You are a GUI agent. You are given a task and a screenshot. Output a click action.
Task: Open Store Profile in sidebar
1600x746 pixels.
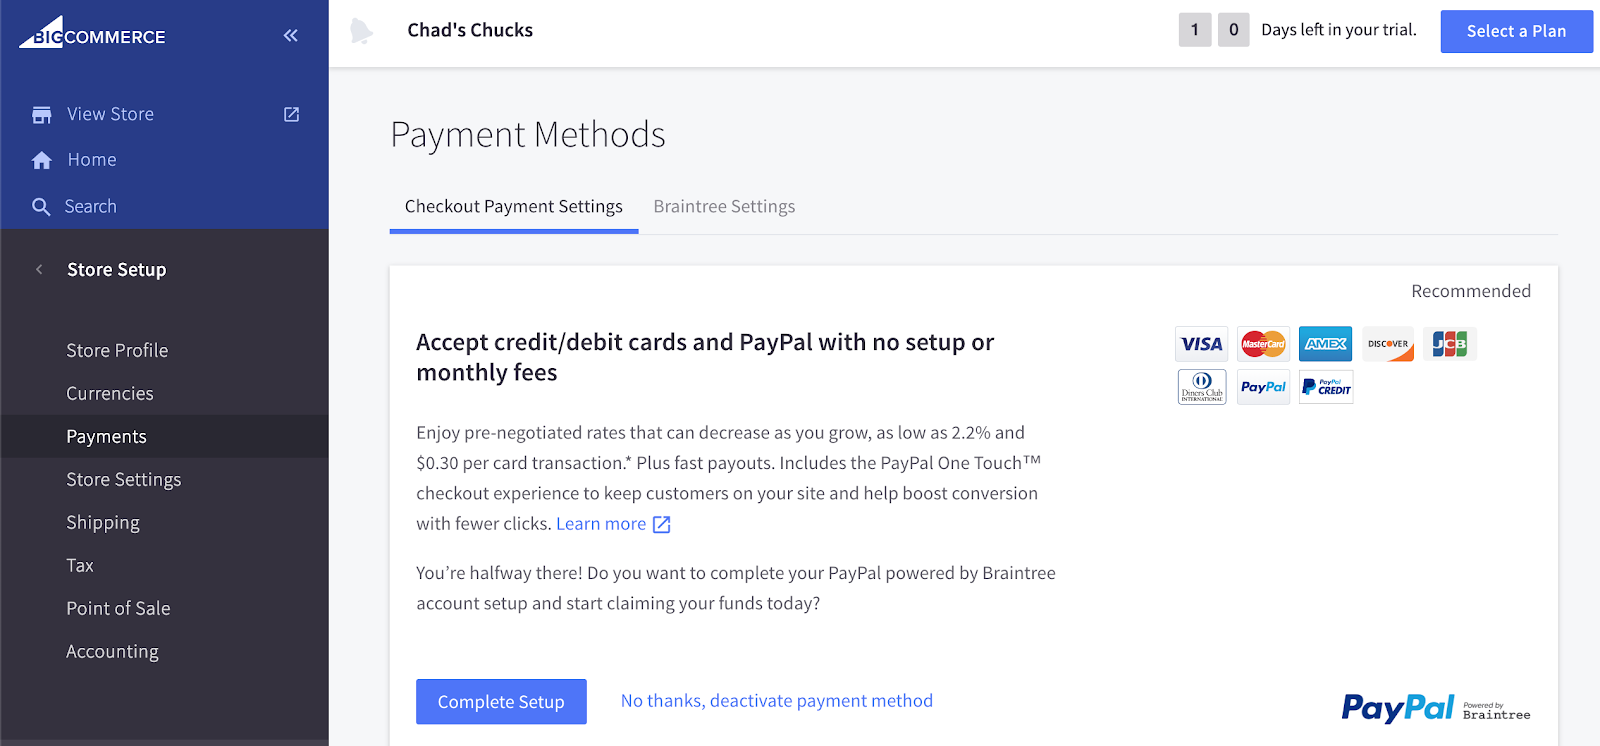click(117, 351)
